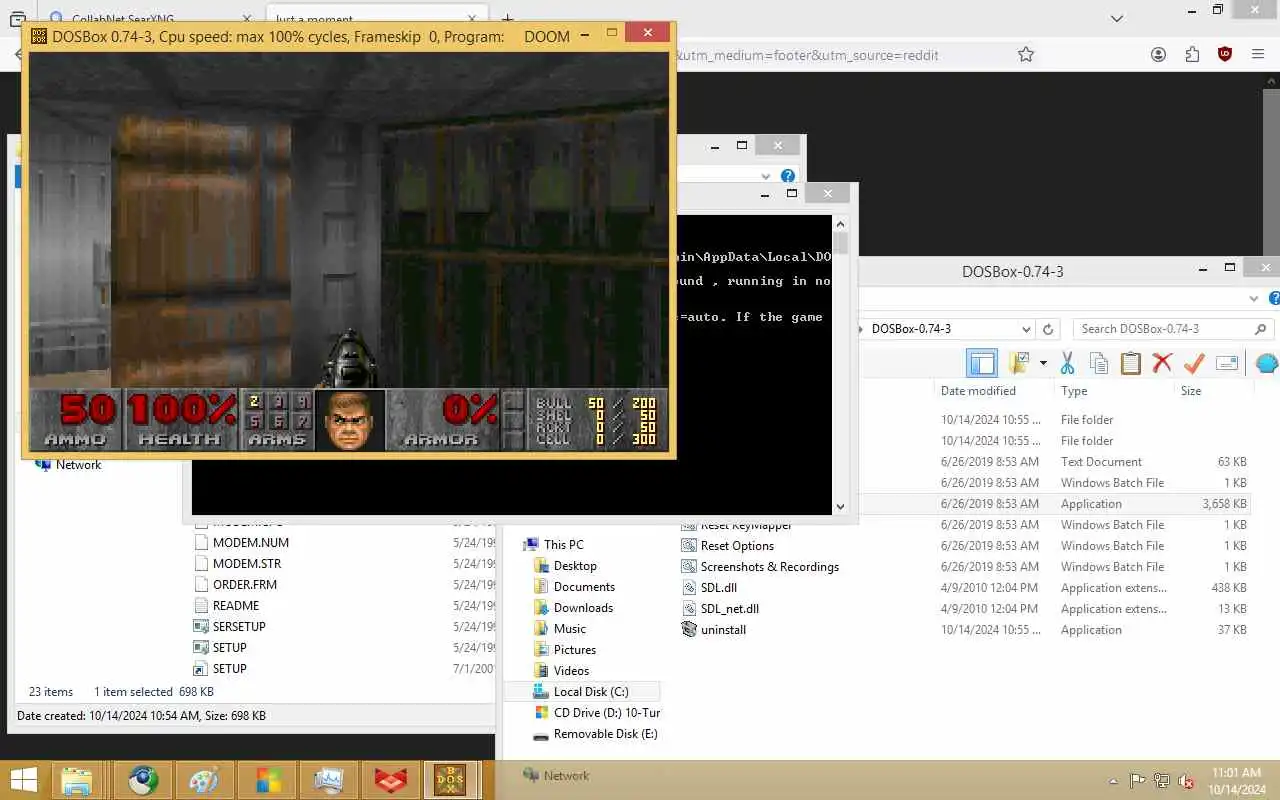Open Help in the window behind the DOOM window
Image resolution: width=1280 pixels, height=800 pixels.
pyautogui.click(x=787, y=176)
